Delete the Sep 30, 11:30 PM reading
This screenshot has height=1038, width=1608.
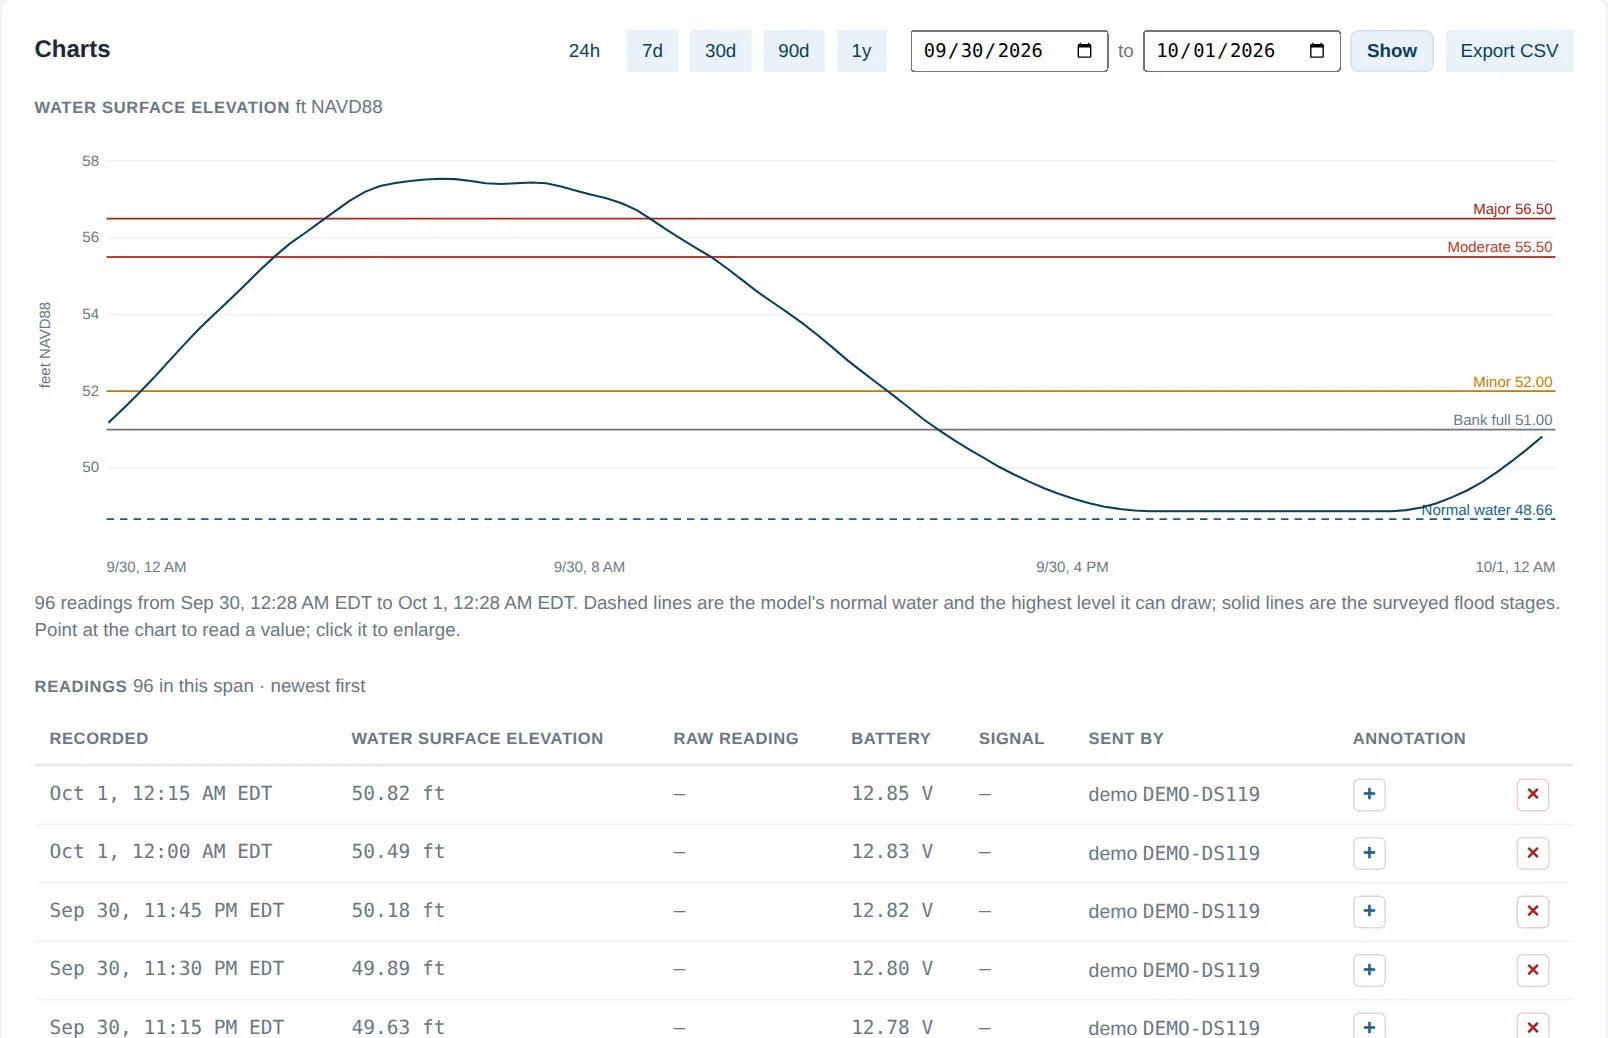click(1533, 970)
